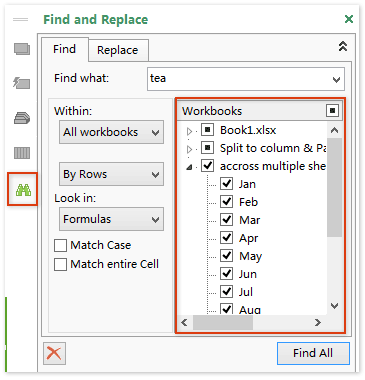
Task: Select the Book1.xlsx label in the tree
Action: click(248, 130)
